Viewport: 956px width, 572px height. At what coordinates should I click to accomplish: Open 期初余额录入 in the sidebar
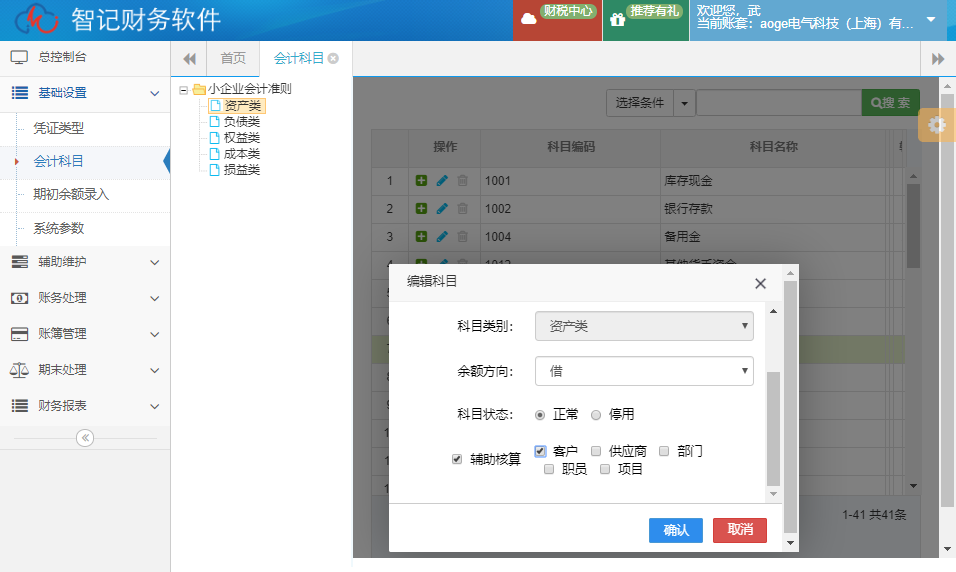[x=71, y=195]
